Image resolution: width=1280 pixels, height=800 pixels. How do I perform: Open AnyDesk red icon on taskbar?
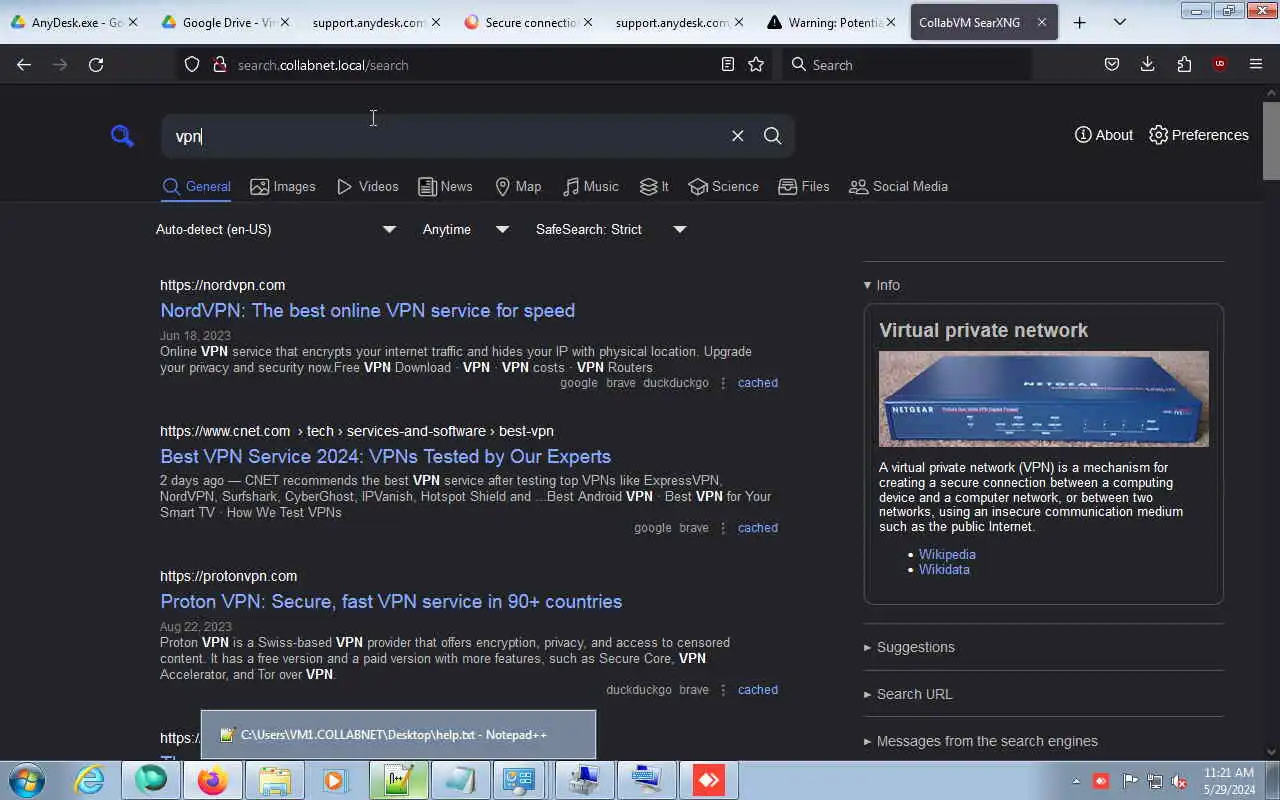click(x=709, y=780)
